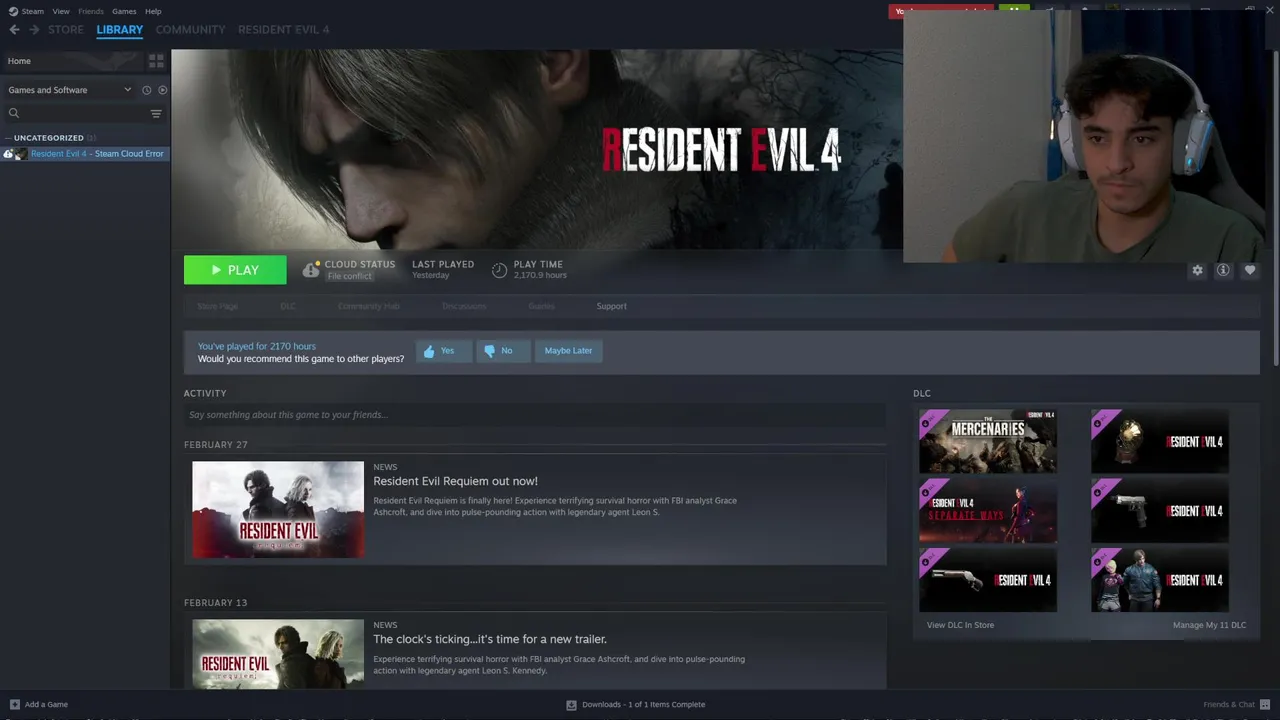Open the gold charm DLC thumbnail

coord(1160,441)
